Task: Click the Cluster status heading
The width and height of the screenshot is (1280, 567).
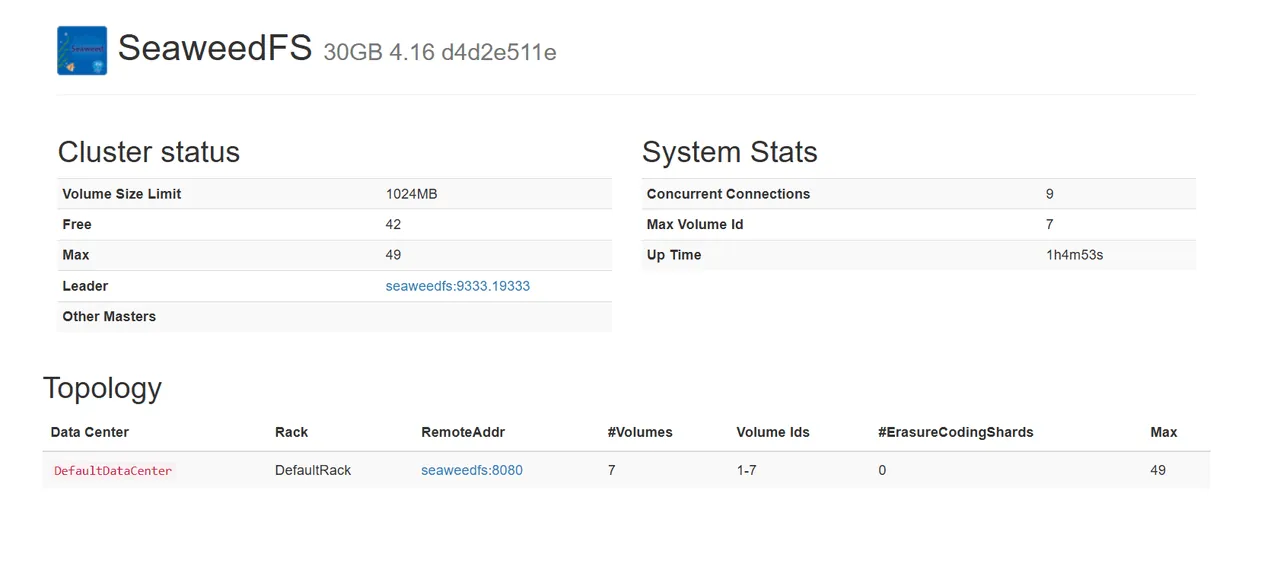Action: tap(149, 152)
